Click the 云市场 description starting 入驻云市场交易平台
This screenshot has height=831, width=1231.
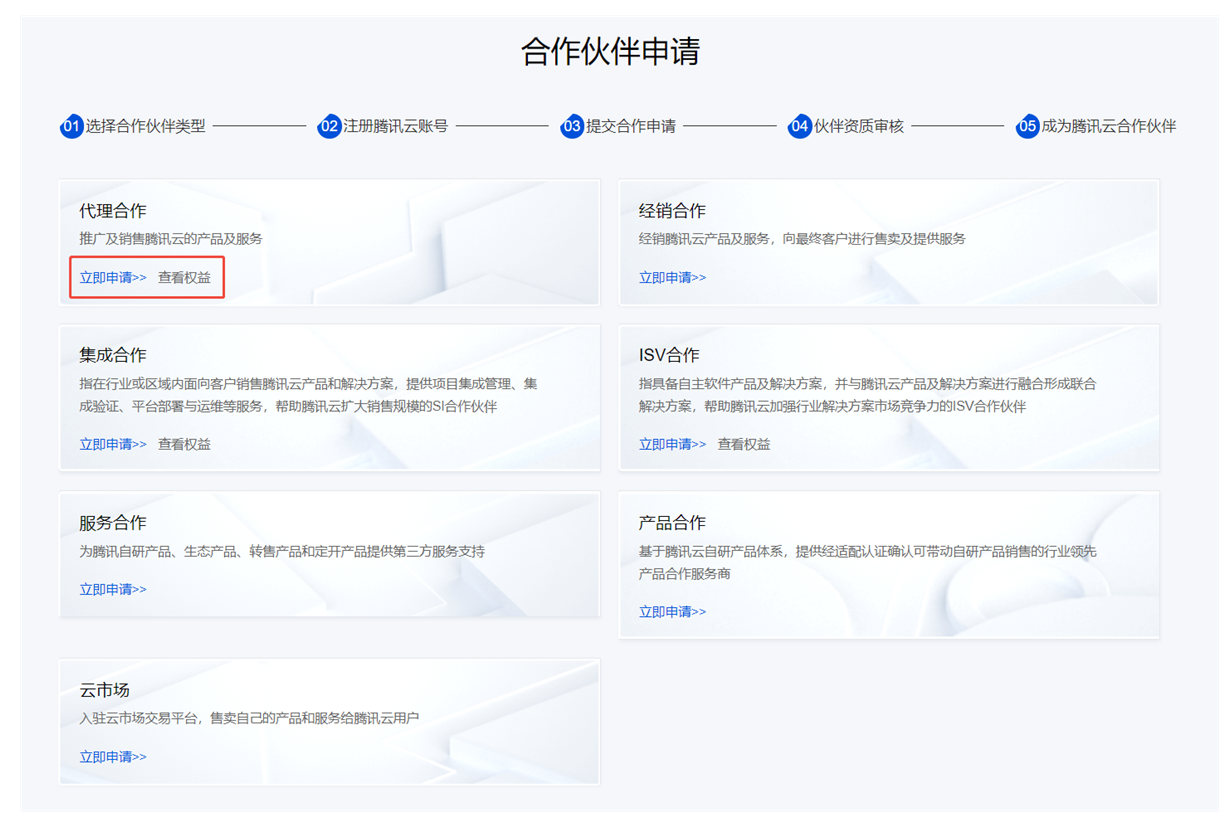(x=249, y=718)
